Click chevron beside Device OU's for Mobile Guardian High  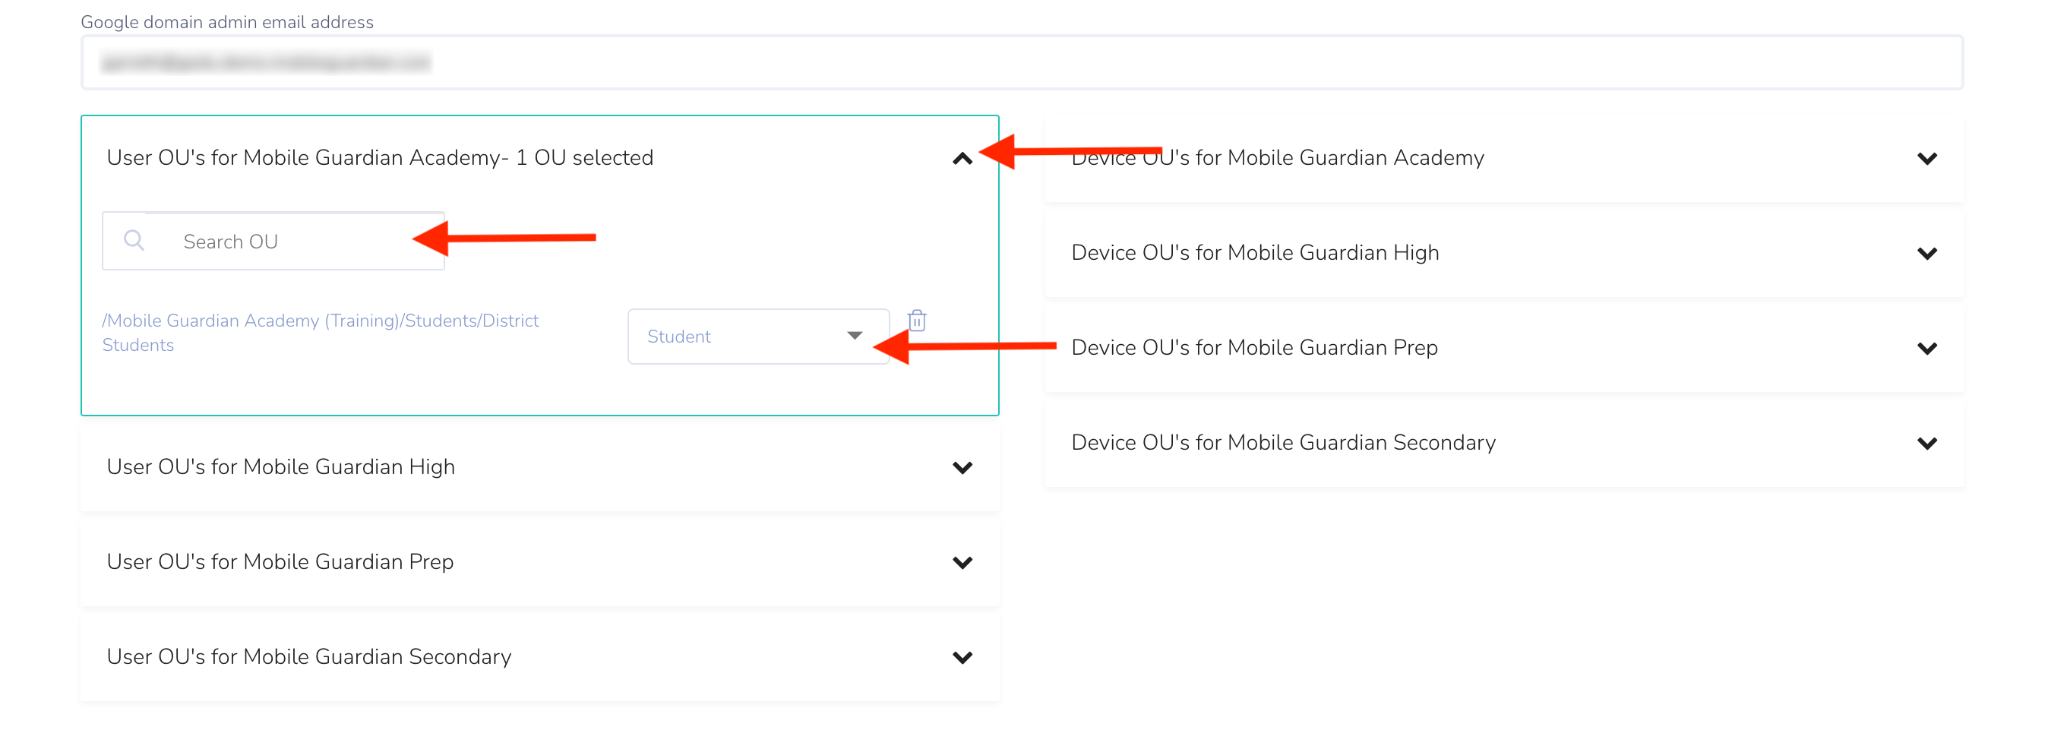point(1927,254)
